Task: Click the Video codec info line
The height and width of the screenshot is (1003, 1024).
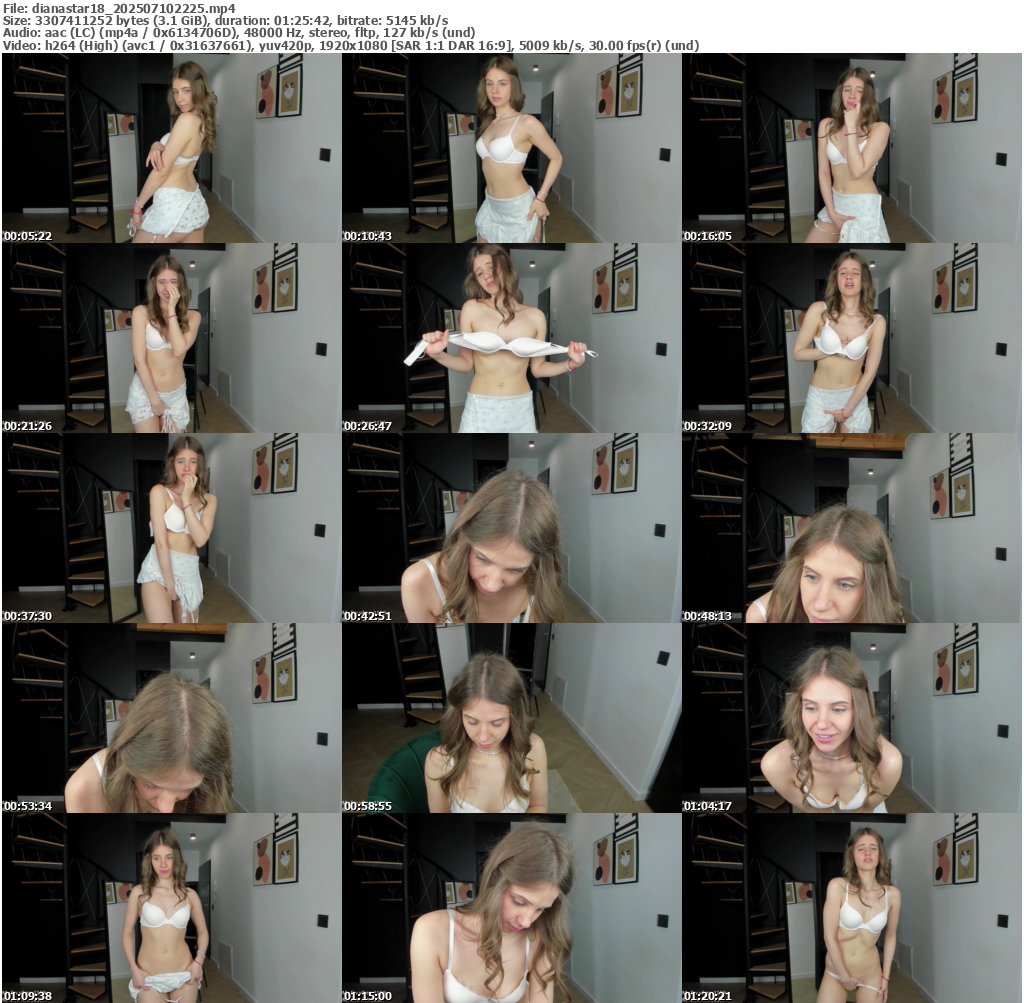Action: (350, 45)
